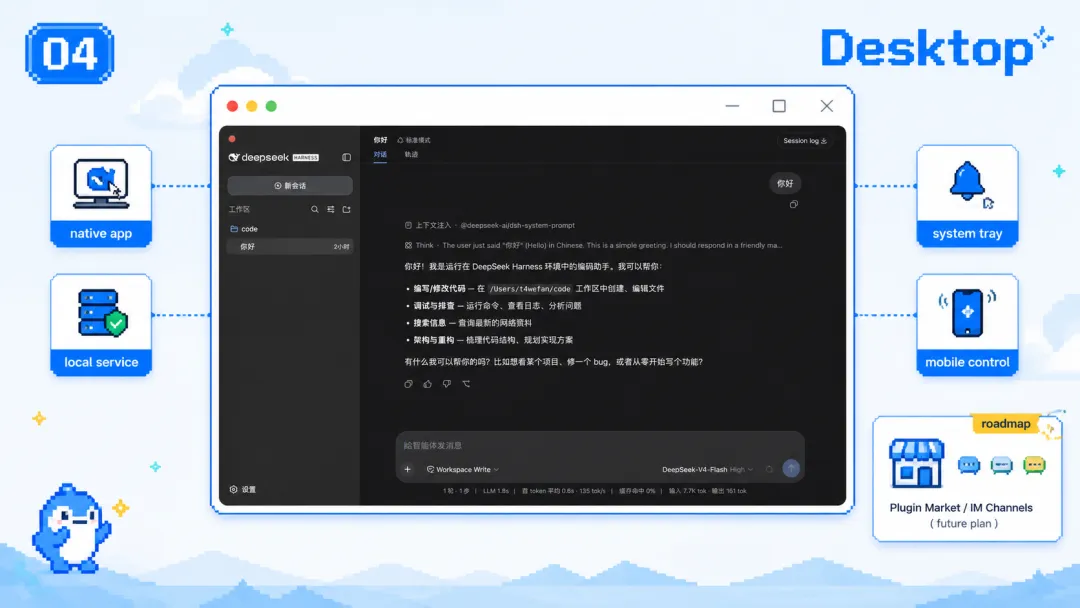Start a 新会话 new conversation

pyautogui.click(x=290, y=186)
